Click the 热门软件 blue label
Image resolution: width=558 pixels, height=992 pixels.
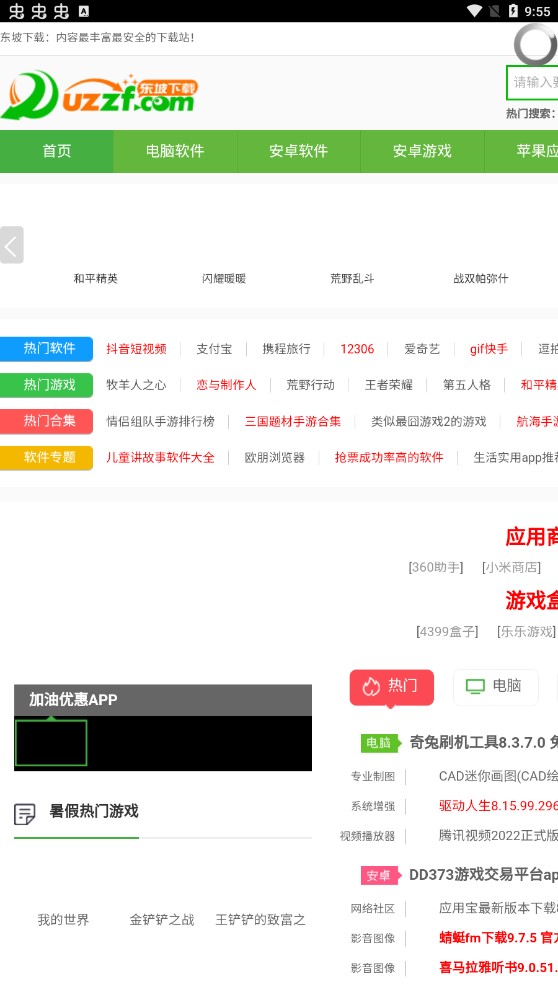click(46, 349)
